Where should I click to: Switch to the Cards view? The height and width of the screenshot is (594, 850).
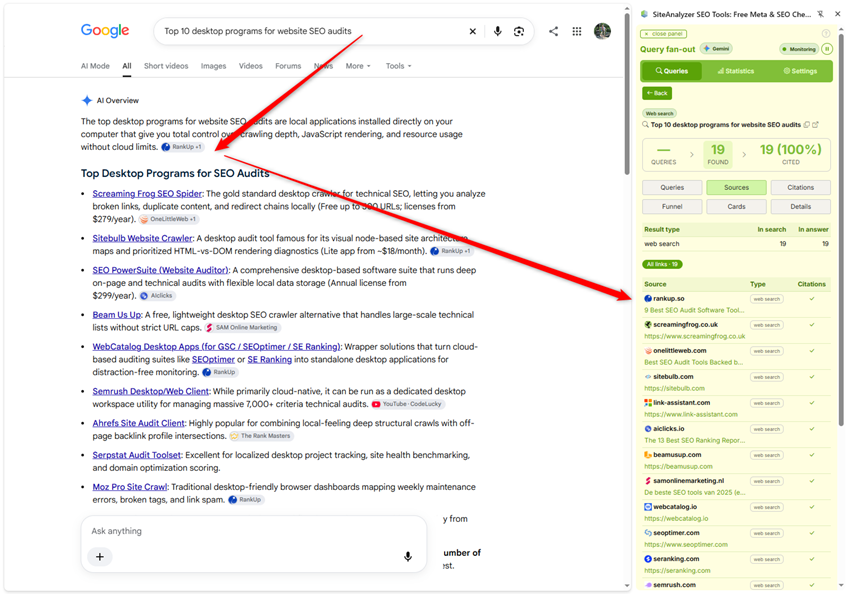(736, 206)
